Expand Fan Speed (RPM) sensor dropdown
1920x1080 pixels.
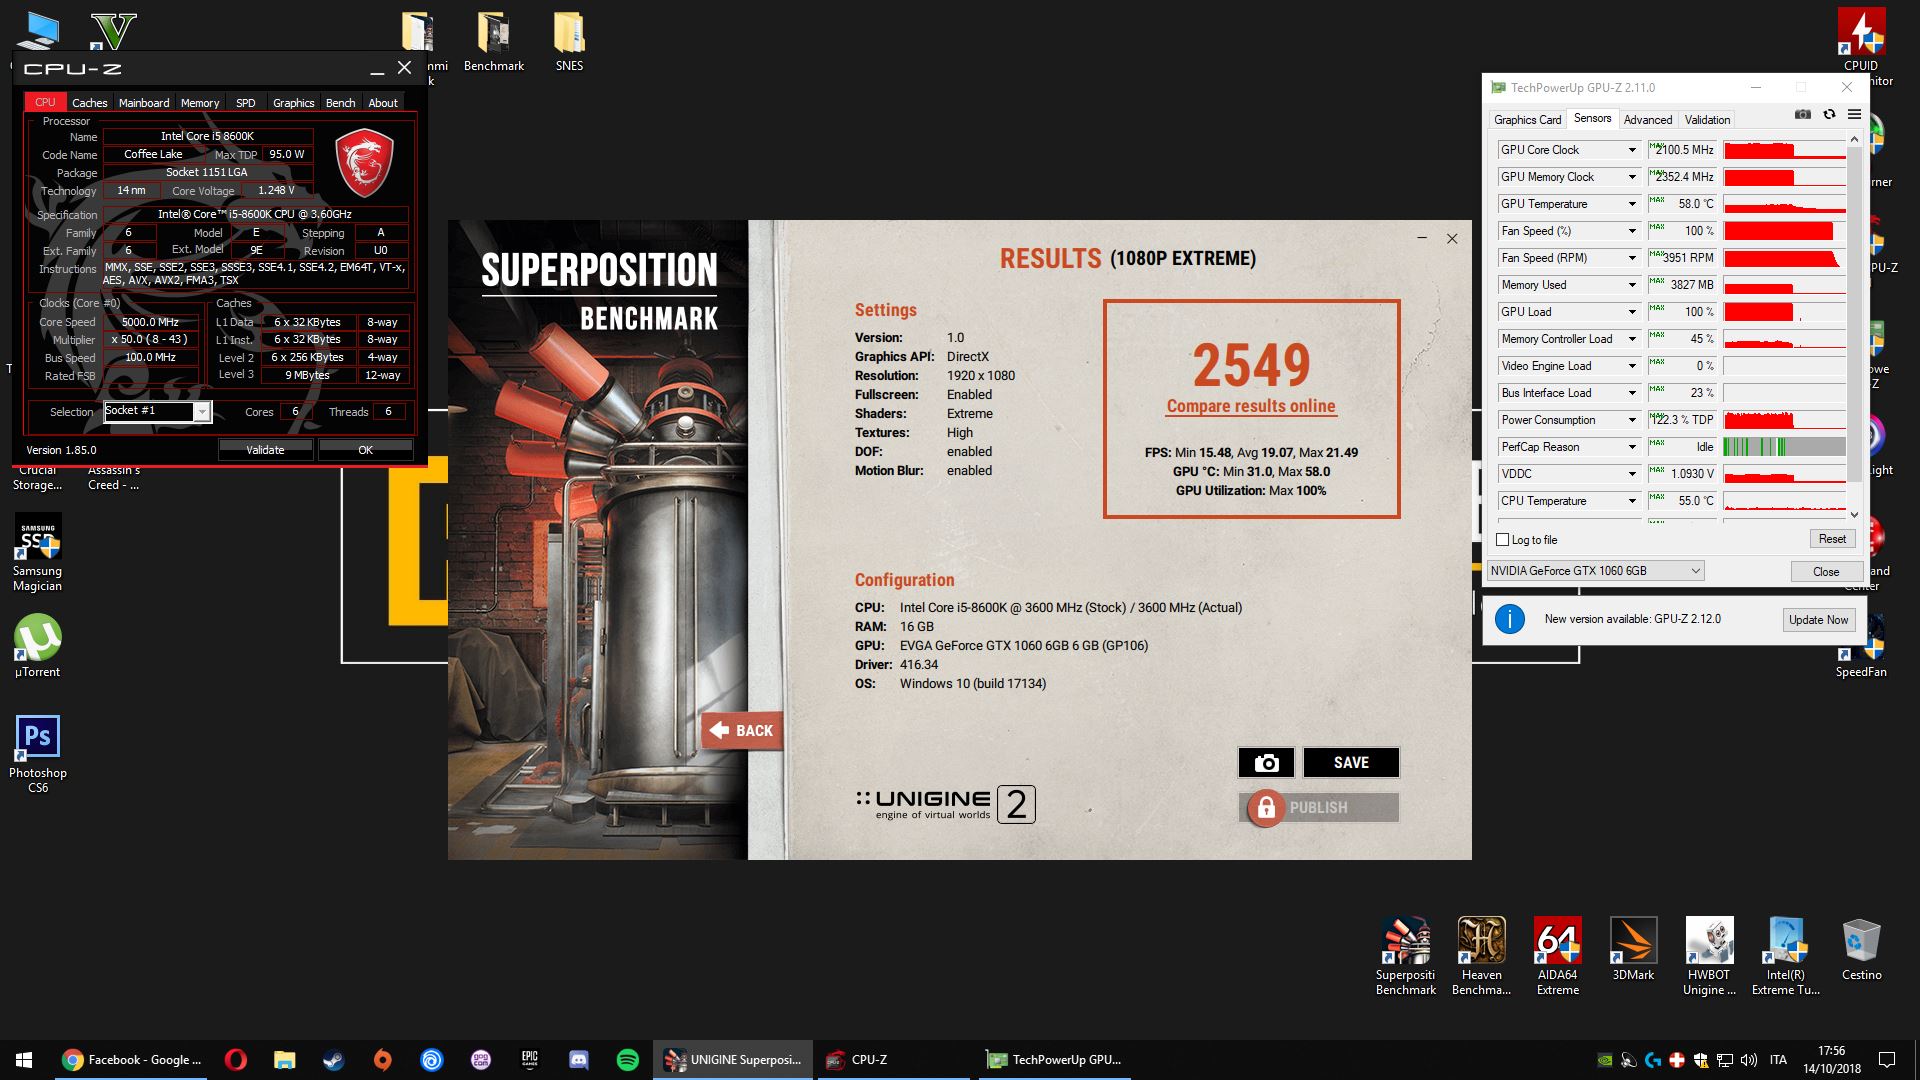tap(1632, 258)
